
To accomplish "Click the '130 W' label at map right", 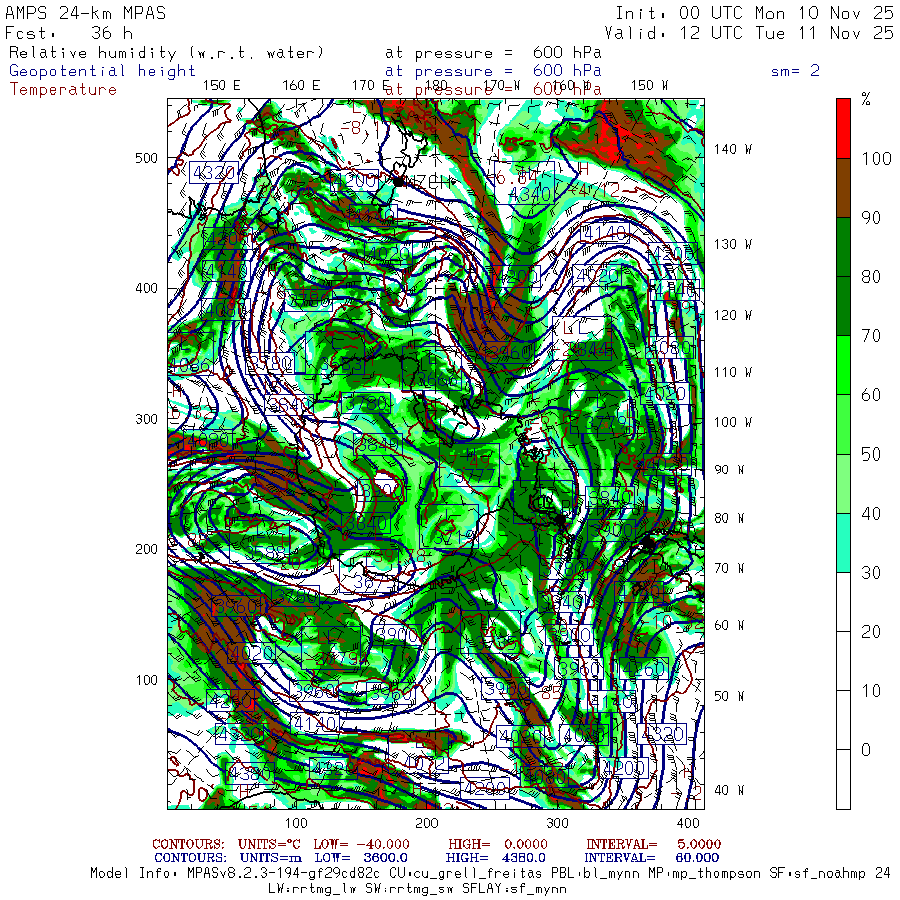I will tap(733, 245).
